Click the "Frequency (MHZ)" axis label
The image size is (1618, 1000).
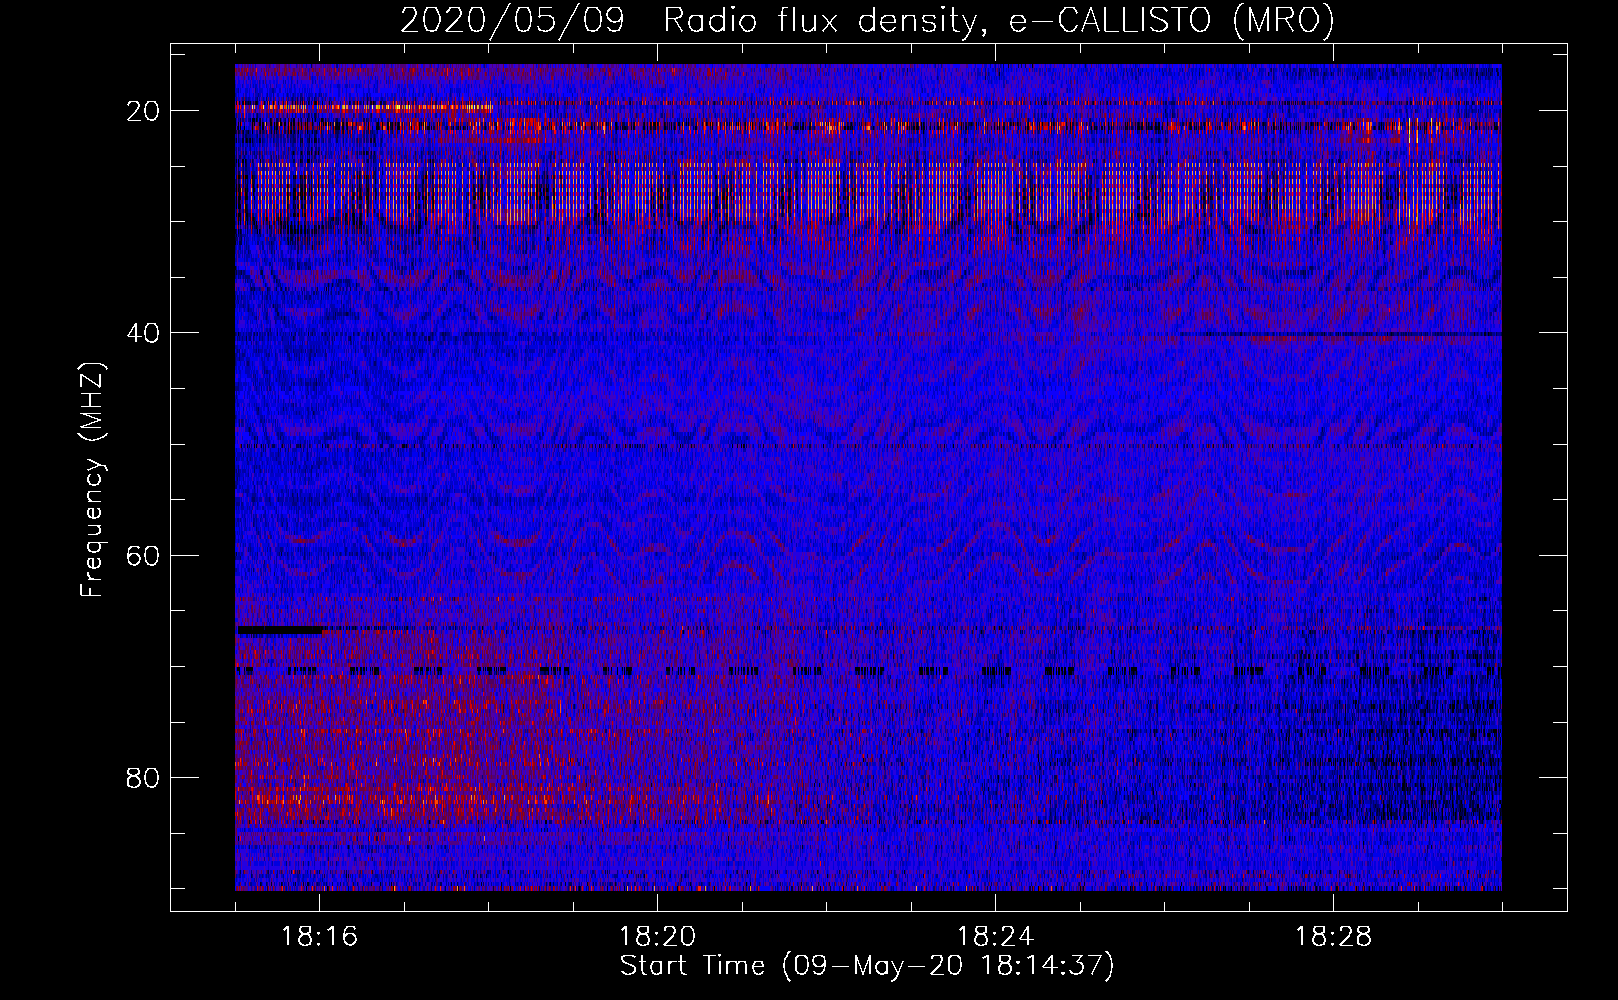click(92, 479)
